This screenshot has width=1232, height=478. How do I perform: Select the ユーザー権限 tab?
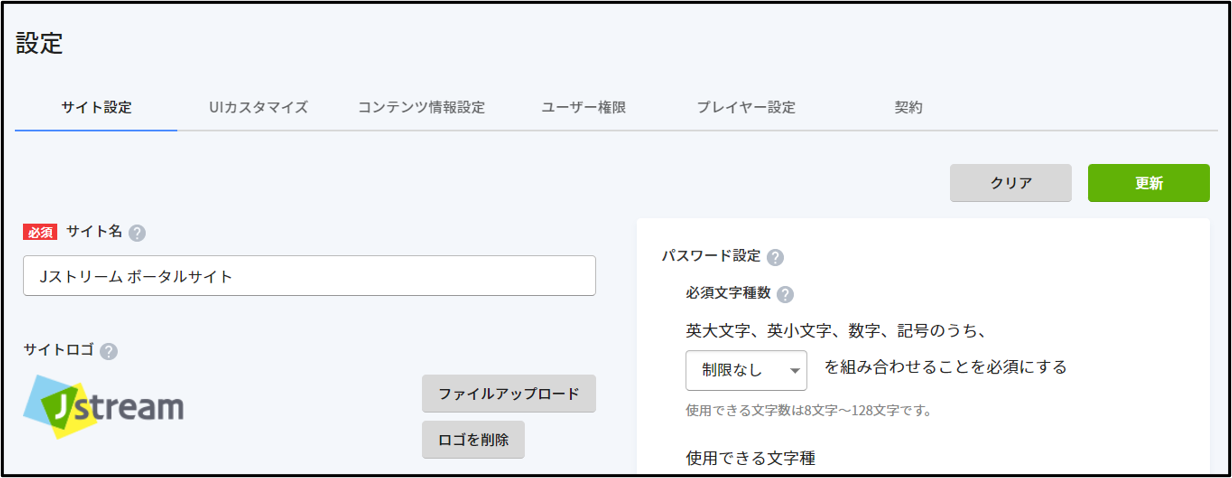583,108
